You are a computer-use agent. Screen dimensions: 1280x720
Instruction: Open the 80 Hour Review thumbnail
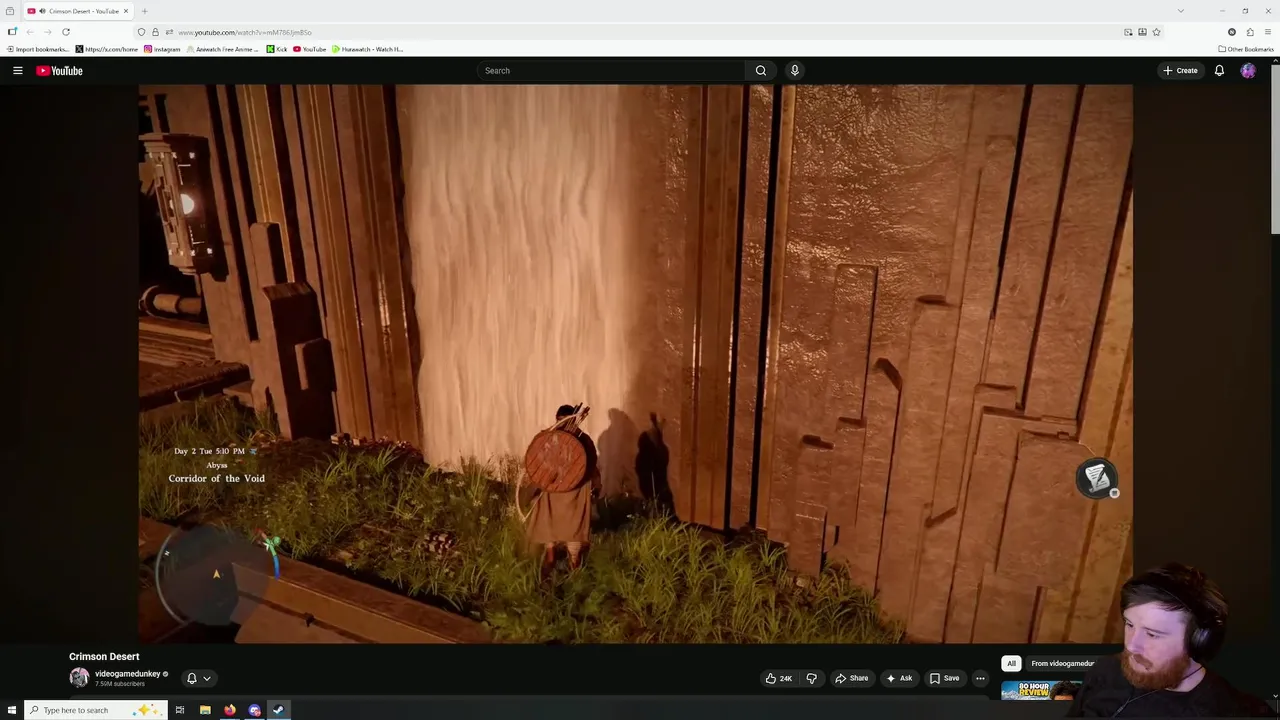pos(1041,690)
